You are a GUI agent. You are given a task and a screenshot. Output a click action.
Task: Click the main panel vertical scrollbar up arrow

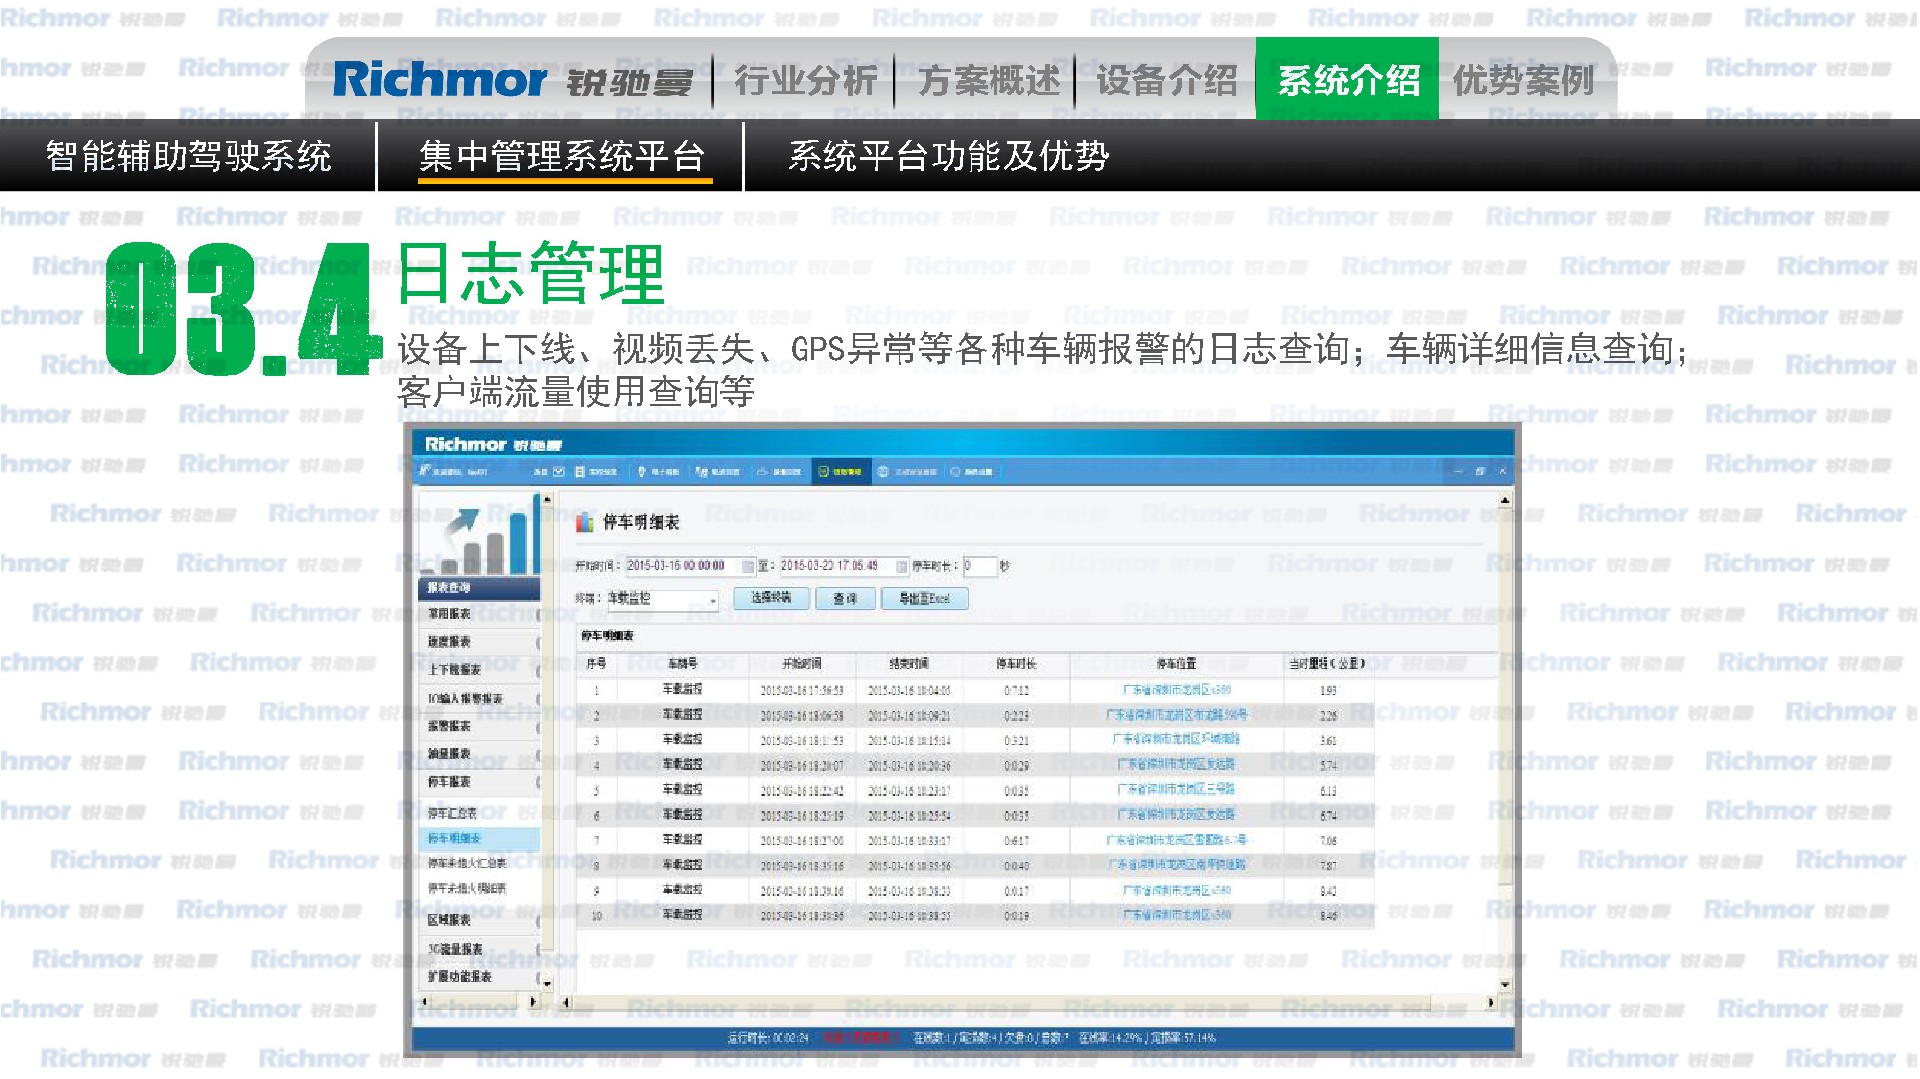(1504, 499)
